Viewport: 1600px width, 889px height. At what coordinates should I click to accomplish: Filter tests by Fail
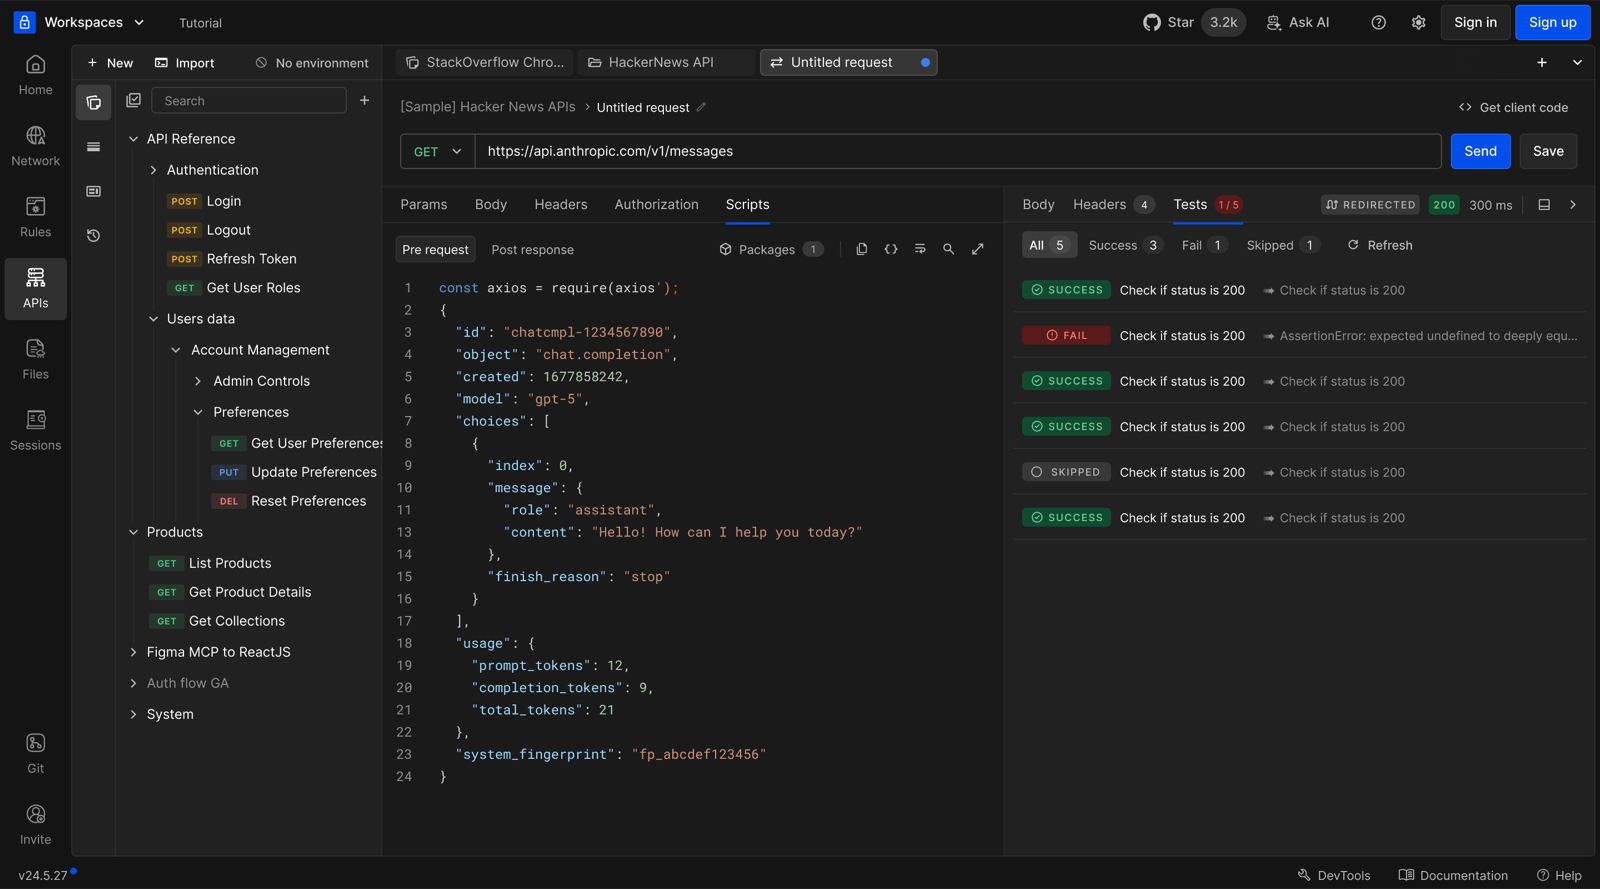click(1203, 245)
